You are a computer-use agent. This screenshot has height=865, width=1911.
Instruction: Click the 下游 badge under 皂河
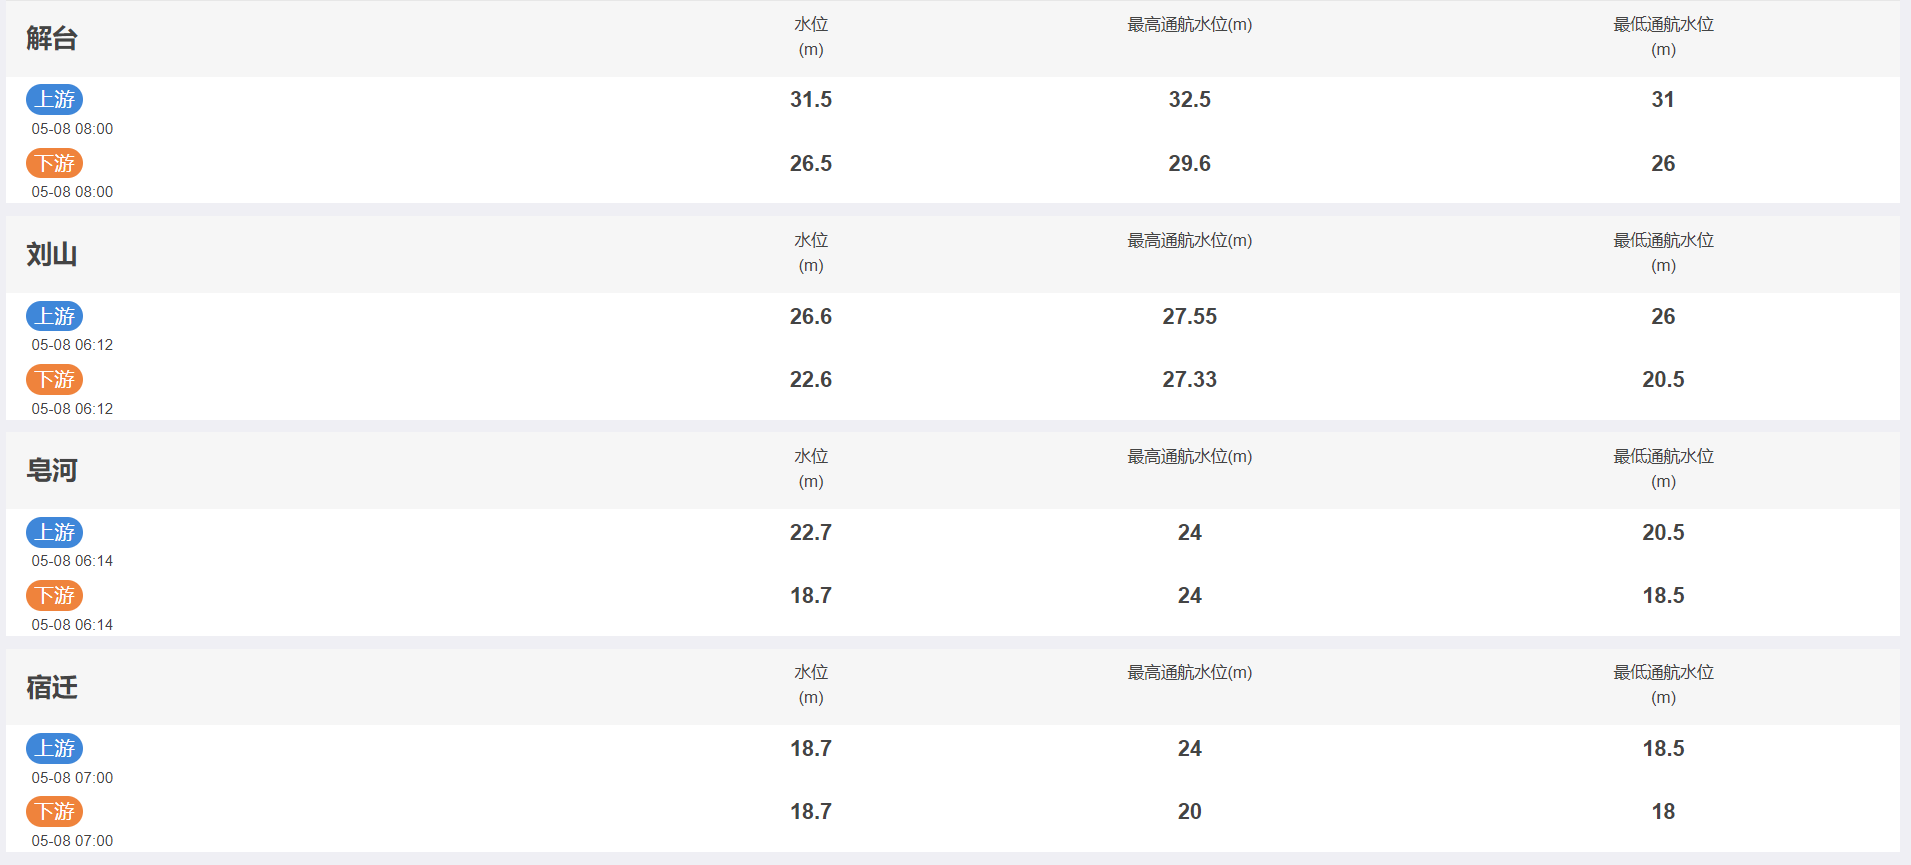click(55, 595)
